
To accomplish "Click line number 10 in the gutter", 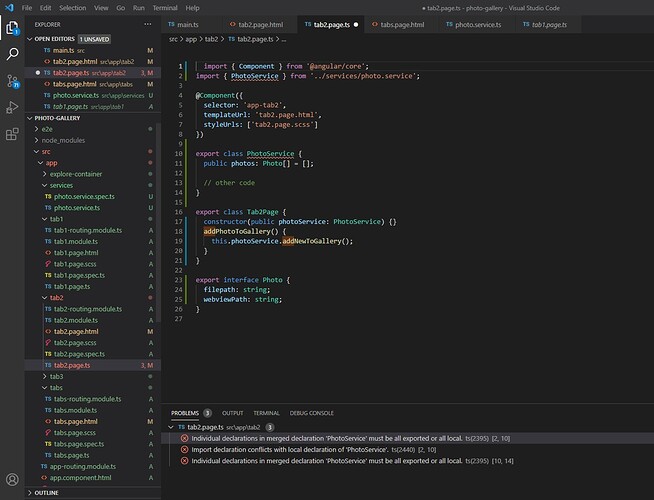I will [x=179, y=153].
